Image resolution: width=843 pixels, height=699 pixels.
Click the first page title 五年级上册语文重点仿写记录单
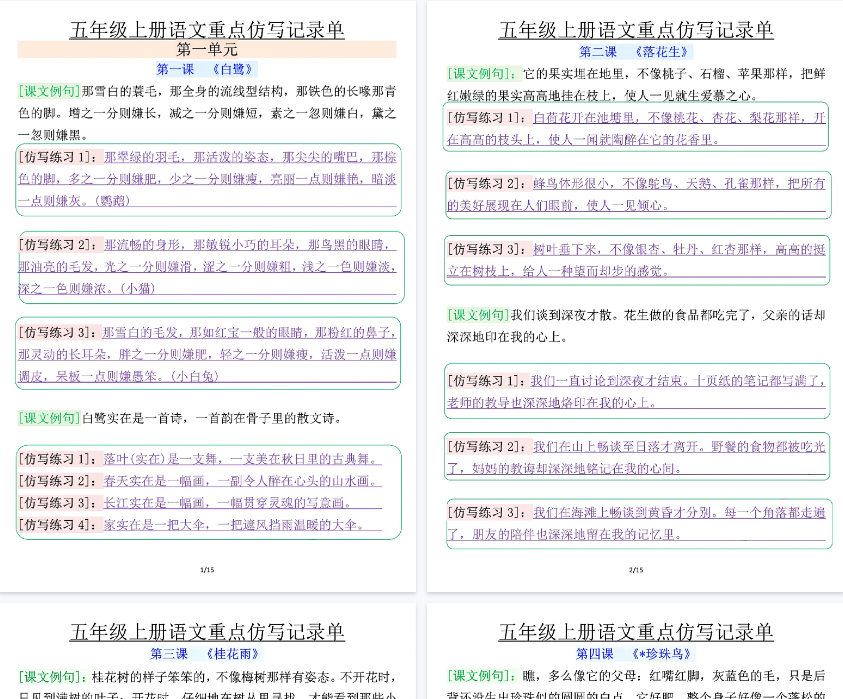(207, 30)
